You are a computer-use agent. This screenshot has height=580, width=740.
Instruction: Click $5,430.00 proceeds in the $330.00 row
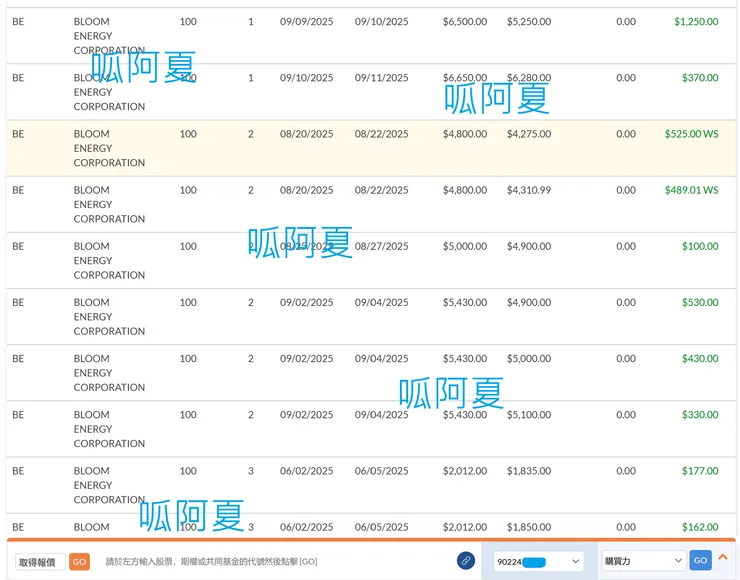(x=465, y=415)
